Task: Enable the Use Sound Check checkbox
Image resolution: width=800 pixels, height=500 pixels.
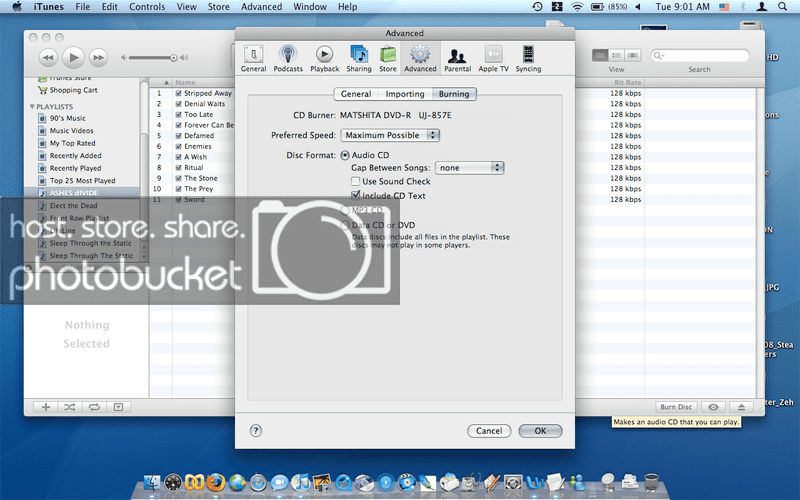Action: tap(356, 181)
